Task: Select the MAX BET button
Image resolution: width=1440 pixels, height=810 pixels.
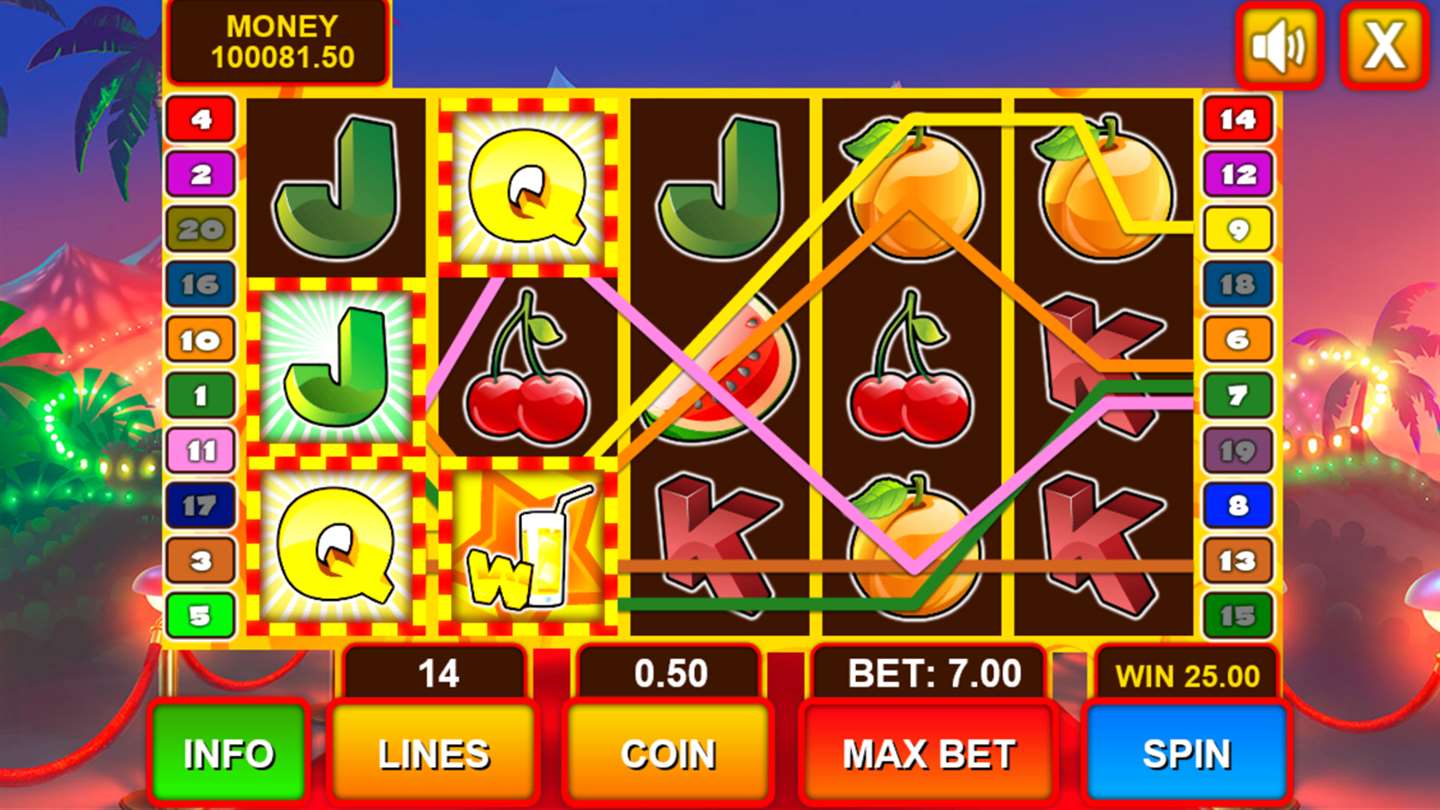Action: [x=929, y=754]
